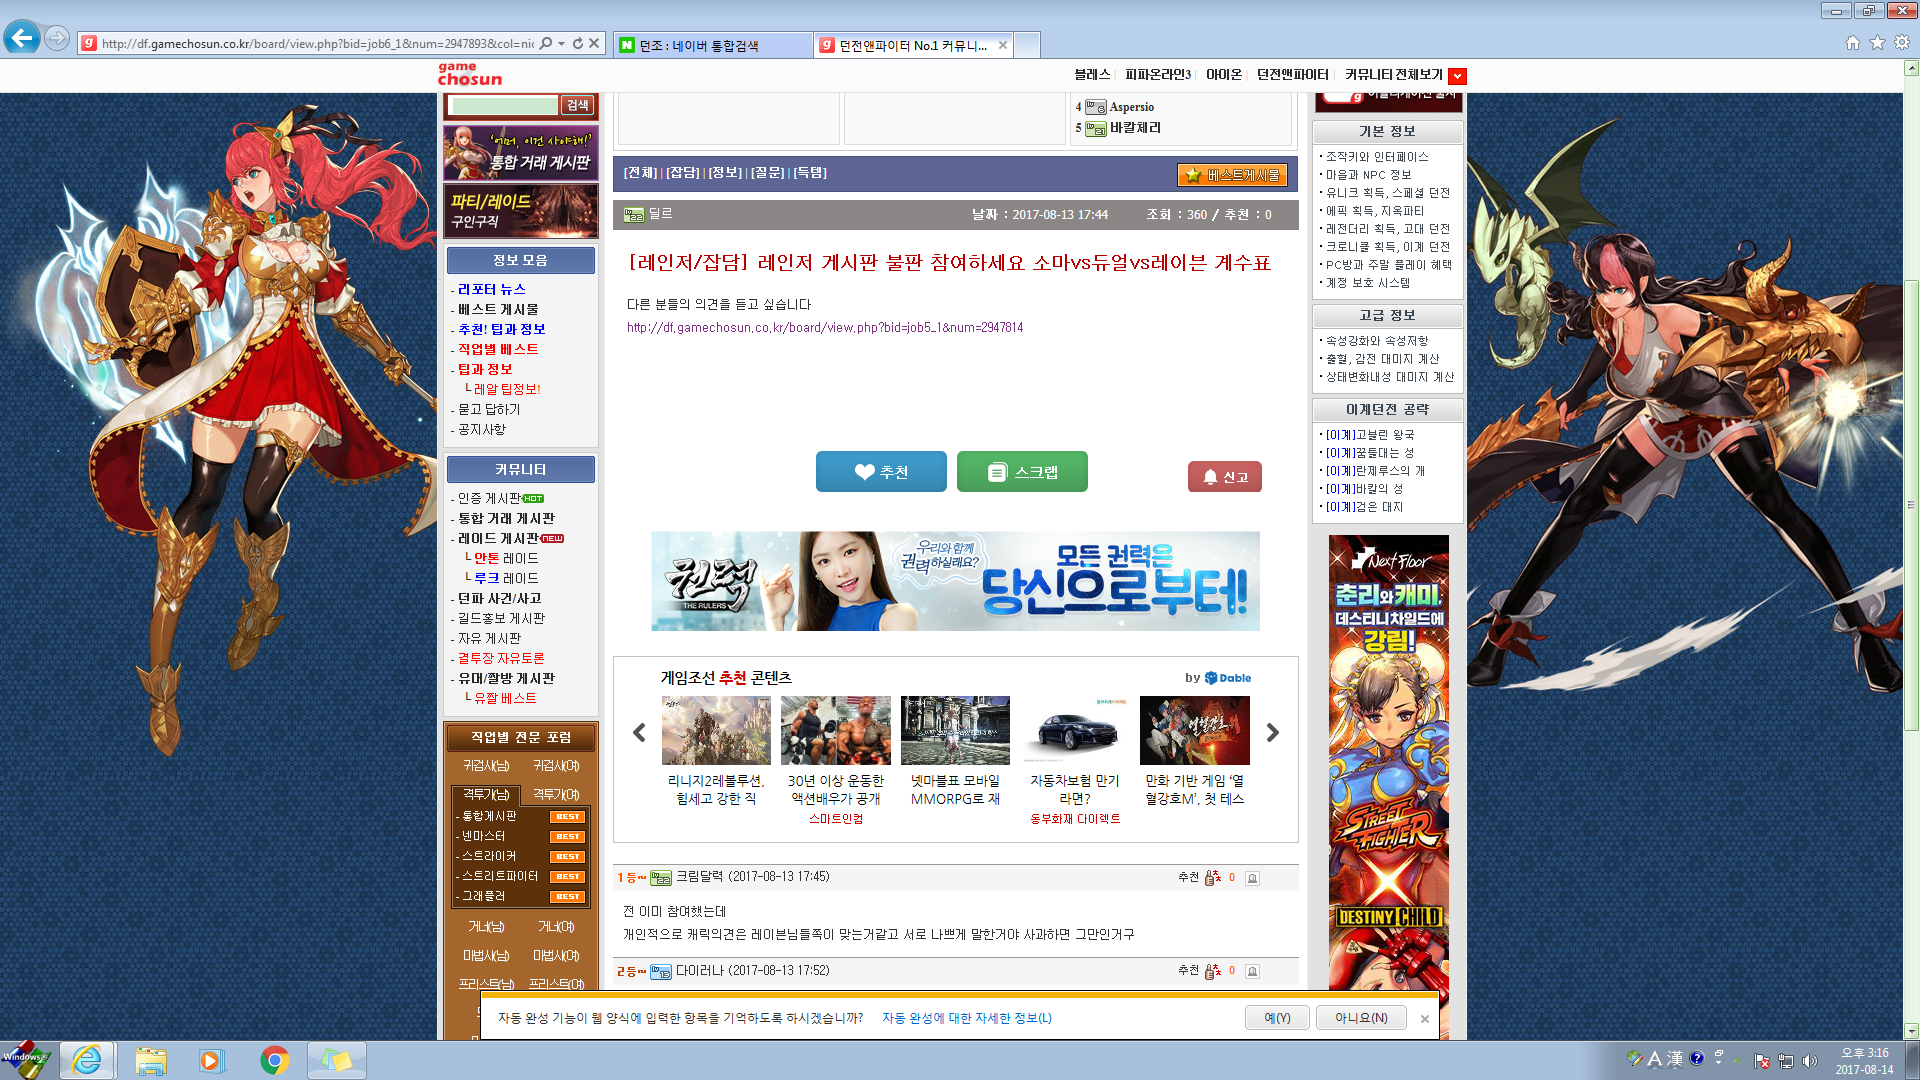Open the gamechosun job5_1 post link
1920x1080 pixels.
(824, 328)
